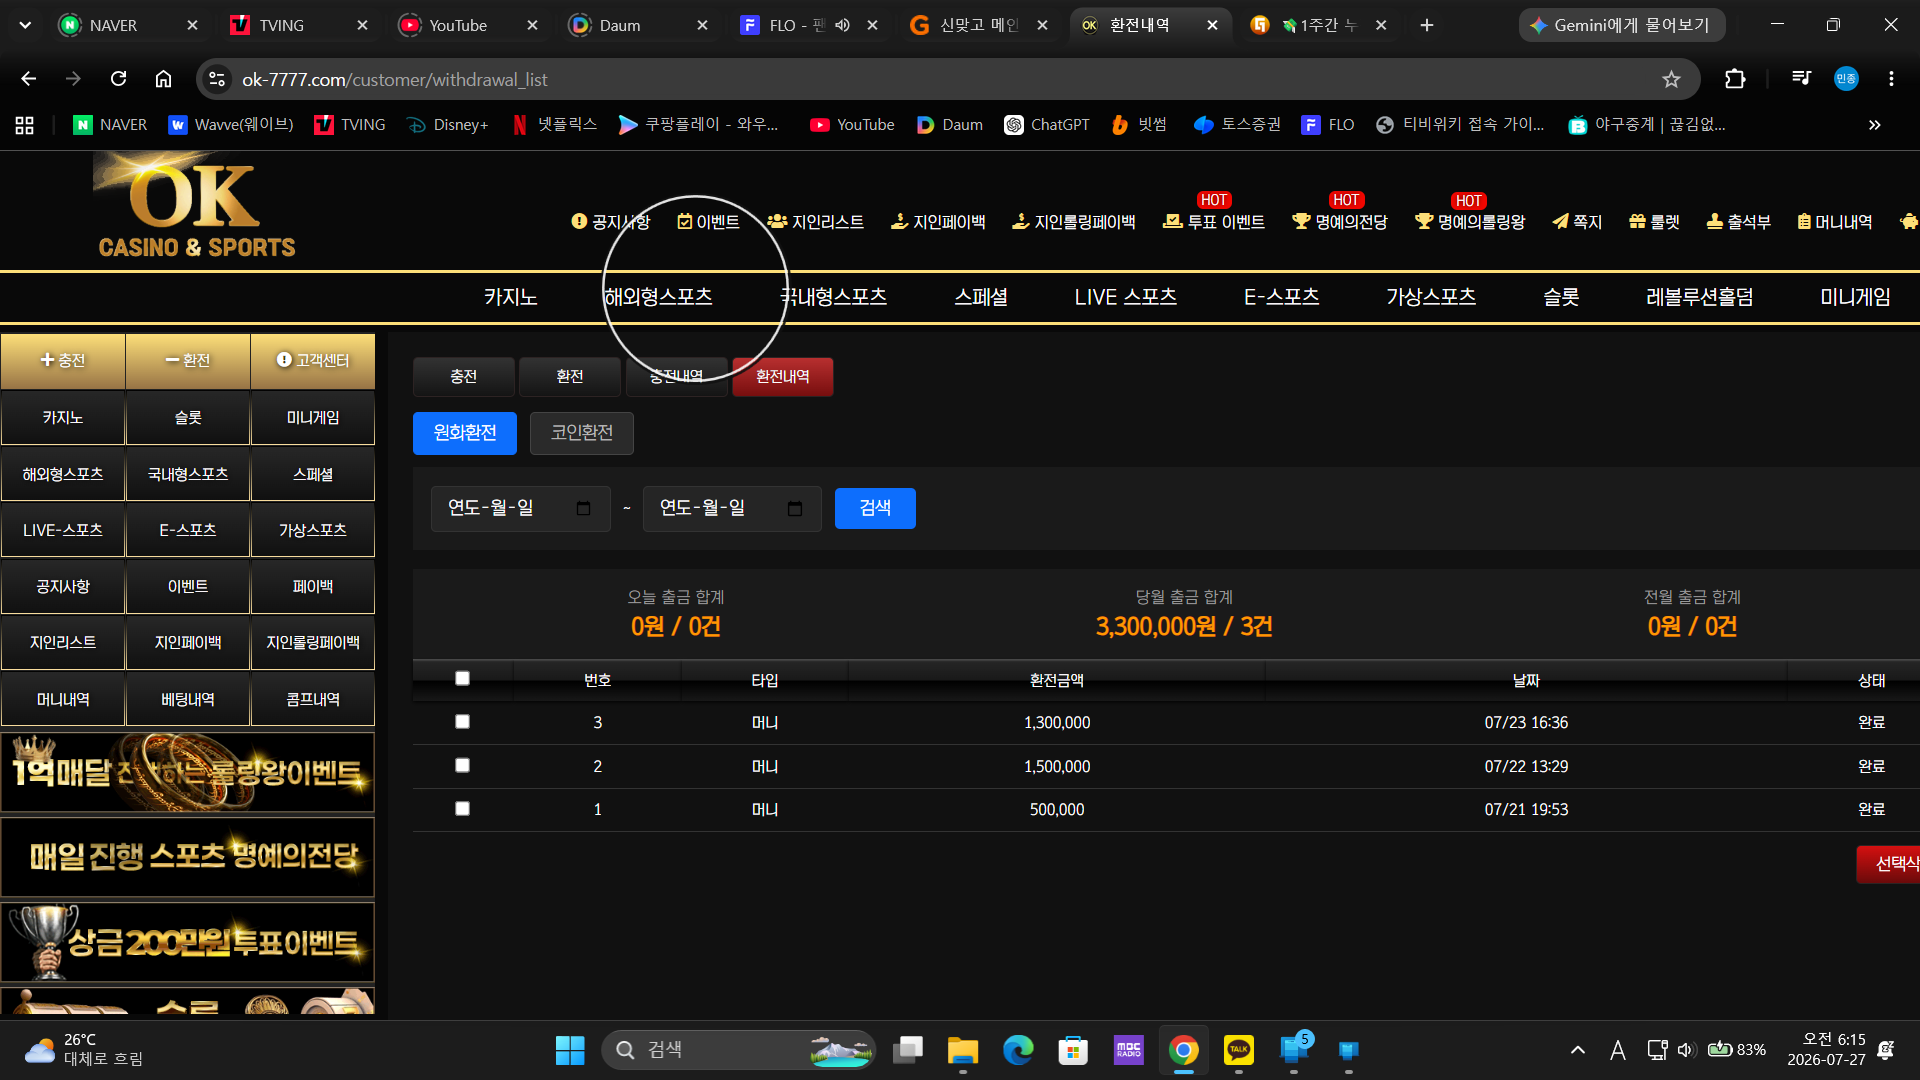Open the LIVE 스포츠 main menu item
Image resolution: width=1920 pixels, height=1080 pixels.
pos(1126,297)
